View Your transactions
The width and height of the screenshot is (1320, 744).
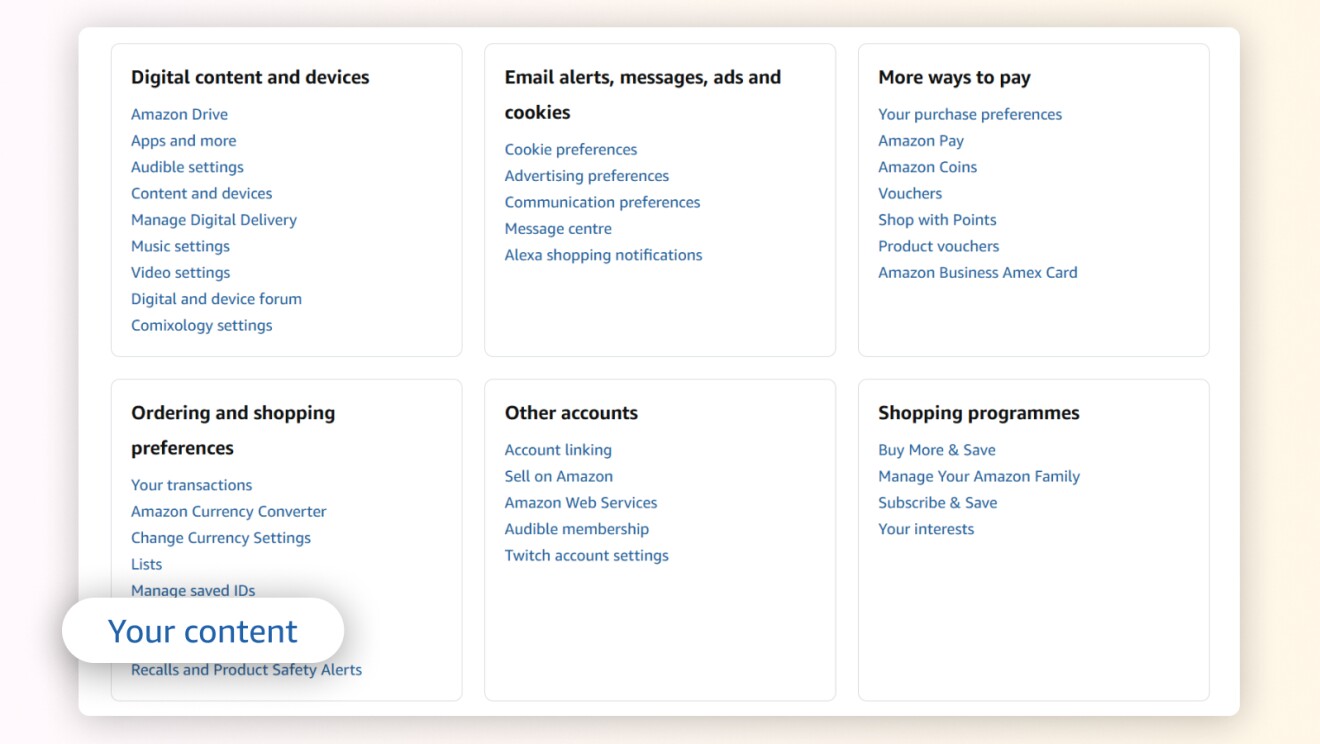click(x=191, y=485)
